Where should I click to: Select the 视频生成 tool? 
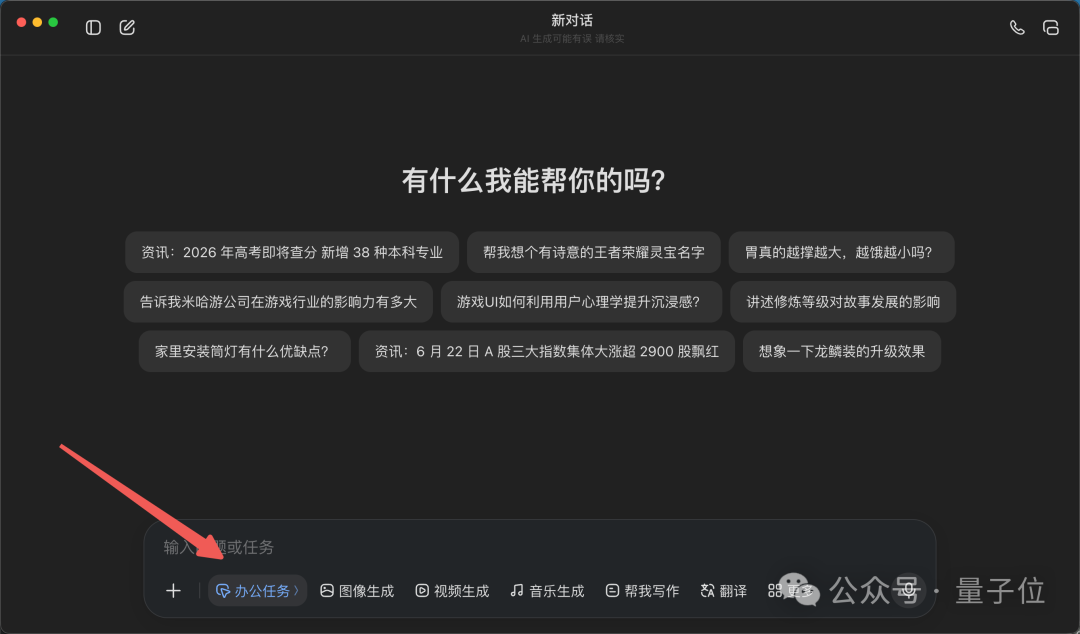coord(452,591)
